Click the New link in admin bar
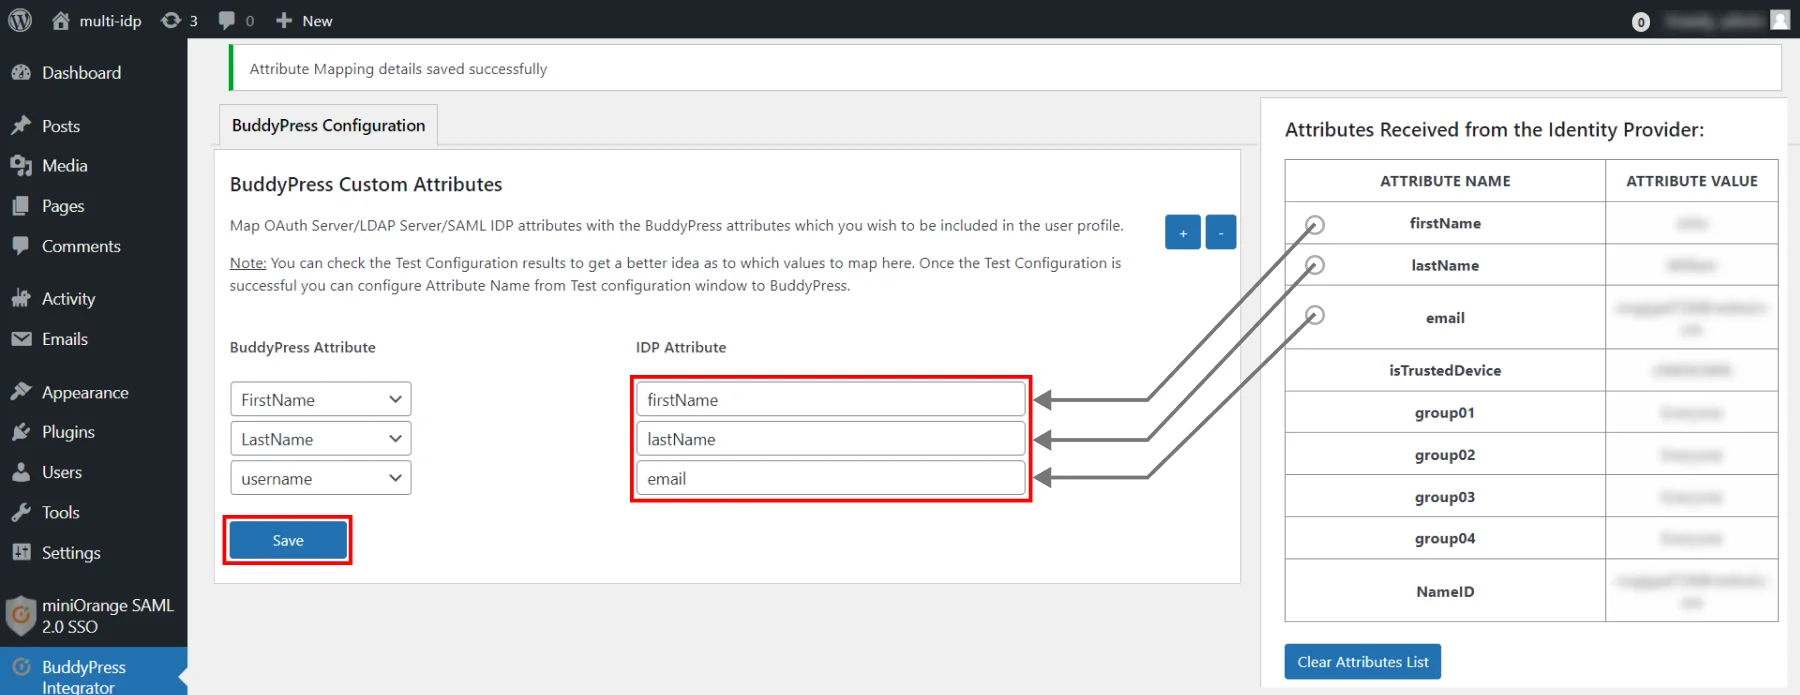1800x695 pixels. point(317,20)
